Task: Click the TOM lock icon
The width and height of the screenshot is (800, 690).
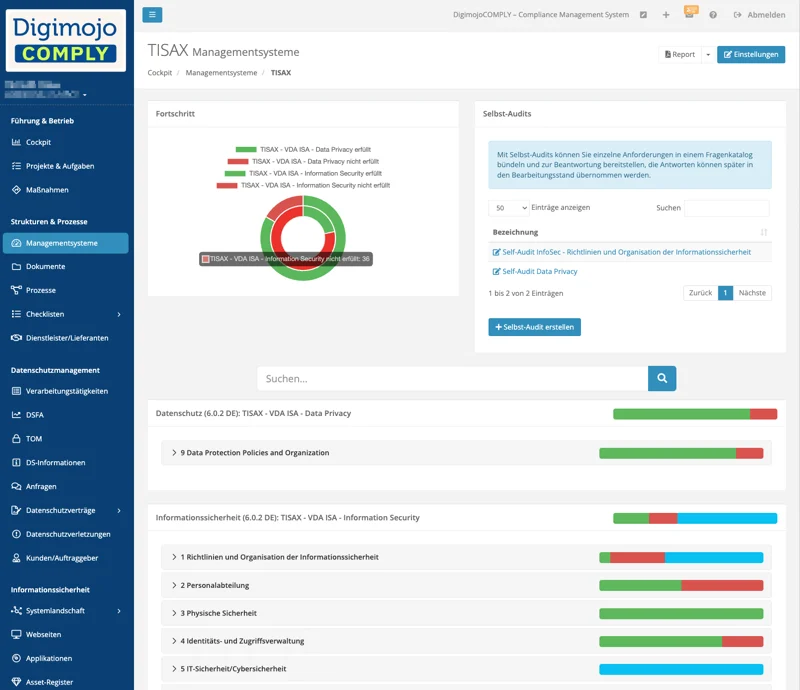Action: click(x=16, y=438)
